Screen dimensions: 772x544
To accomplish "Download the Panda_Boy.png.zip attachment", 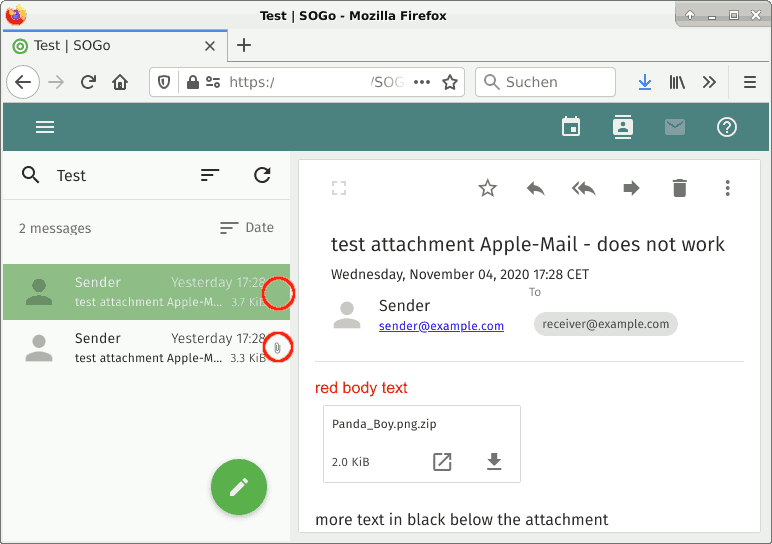I will click(x=493, y=461).
